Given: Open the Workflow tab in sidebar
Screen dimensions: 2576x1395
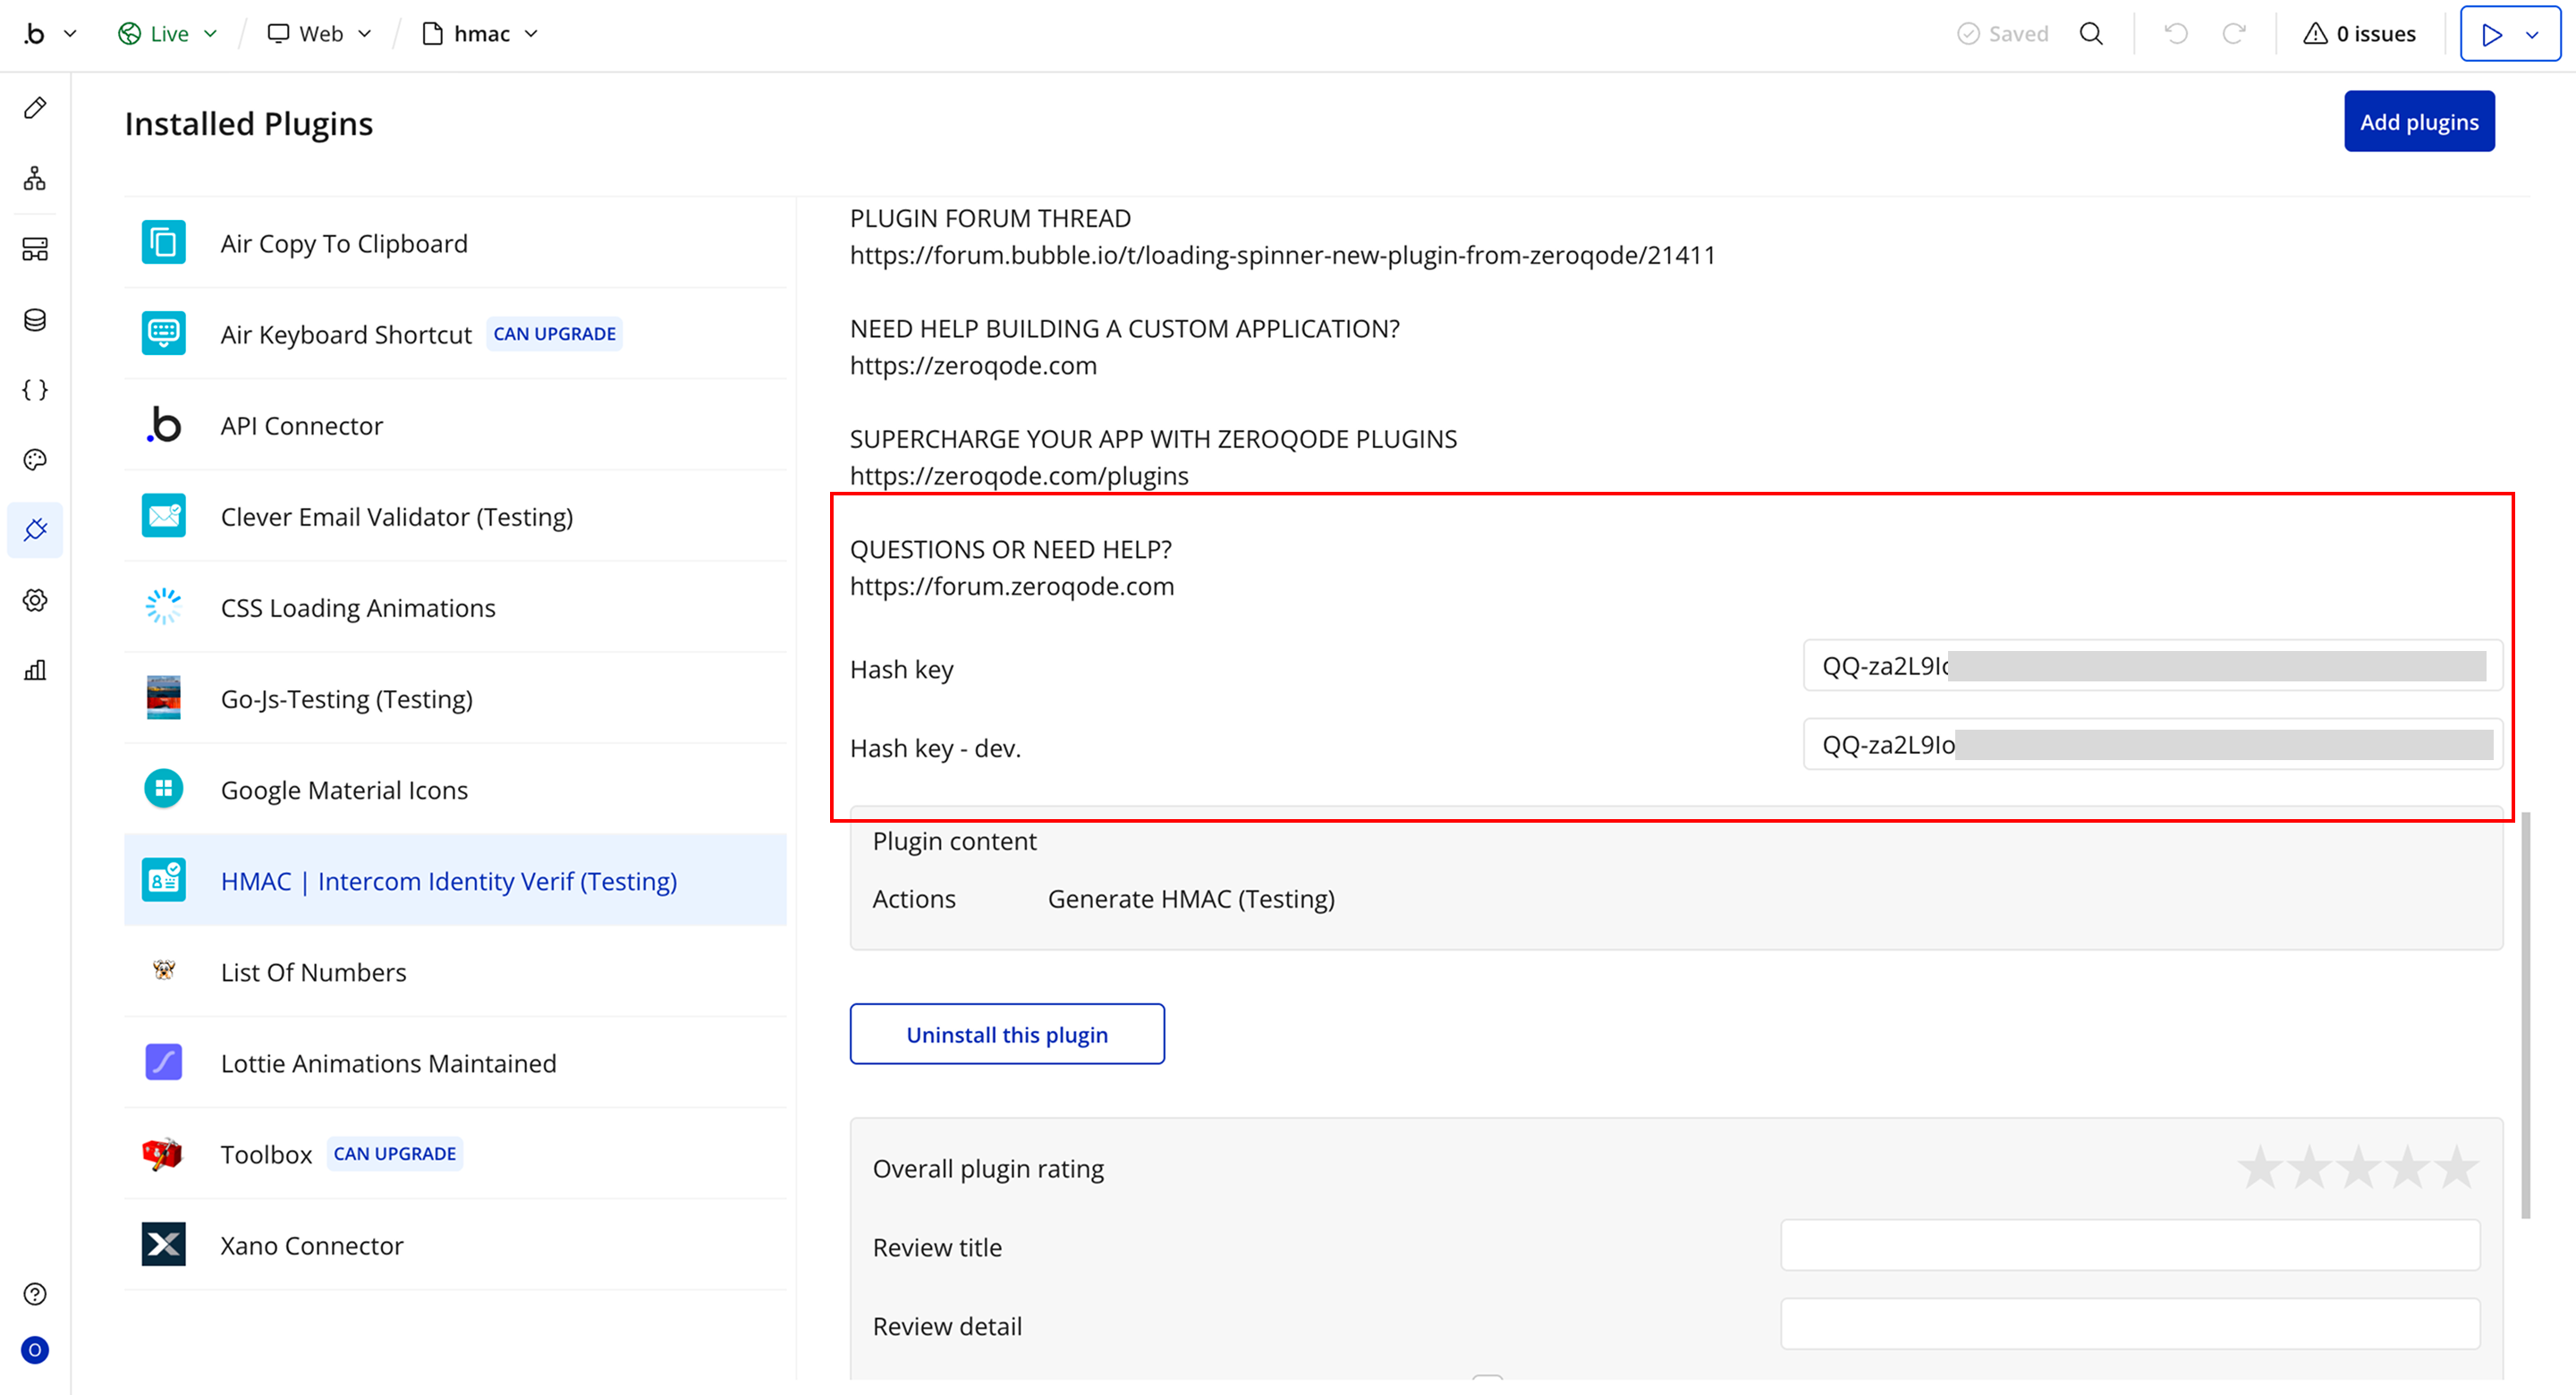Looking at the screenshot, I should click(35, 179).
